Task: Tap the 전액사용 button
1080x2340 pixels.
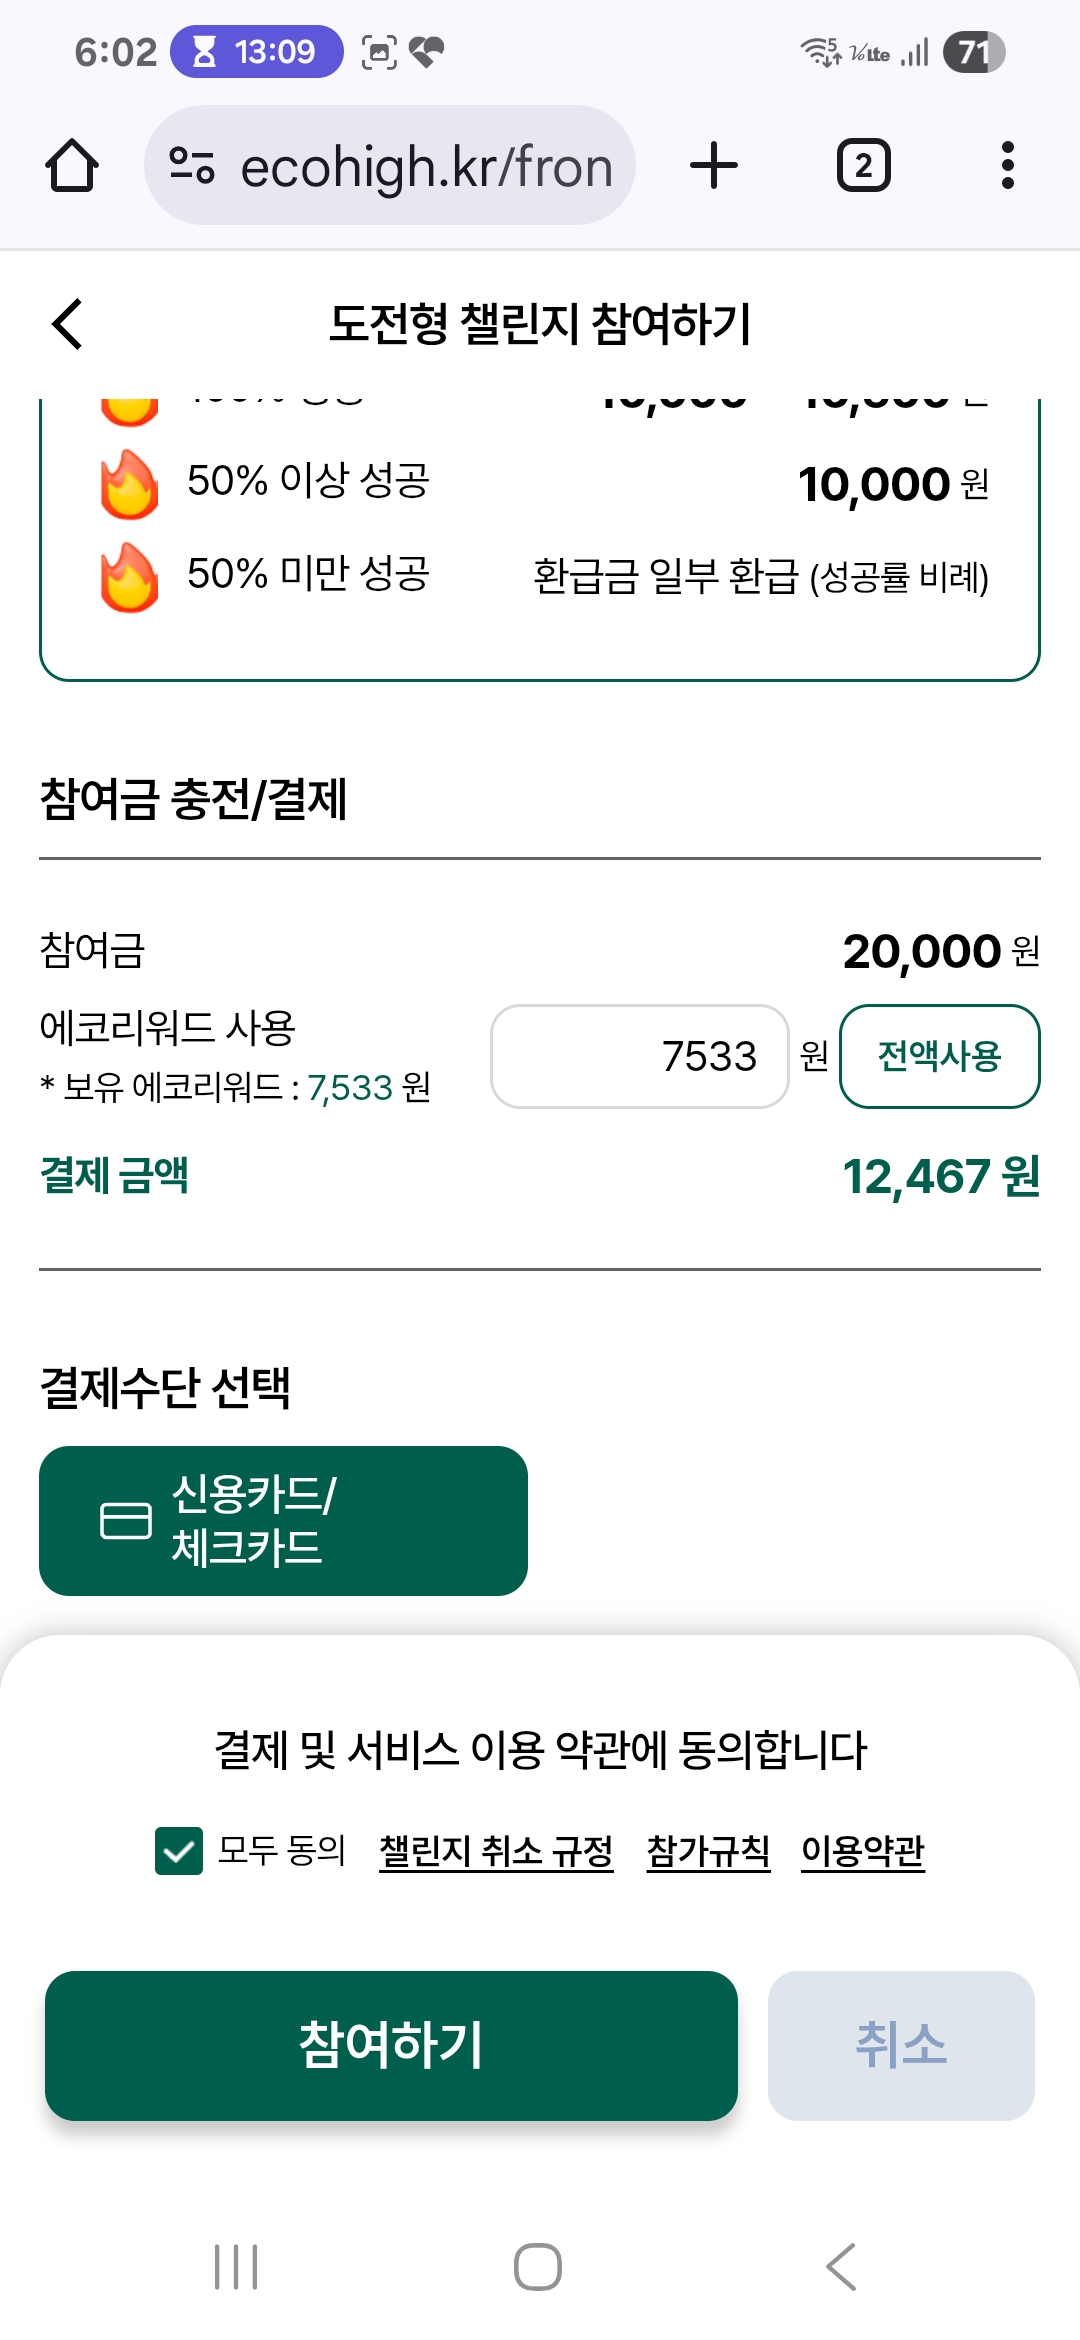Action: point(939,1056)
